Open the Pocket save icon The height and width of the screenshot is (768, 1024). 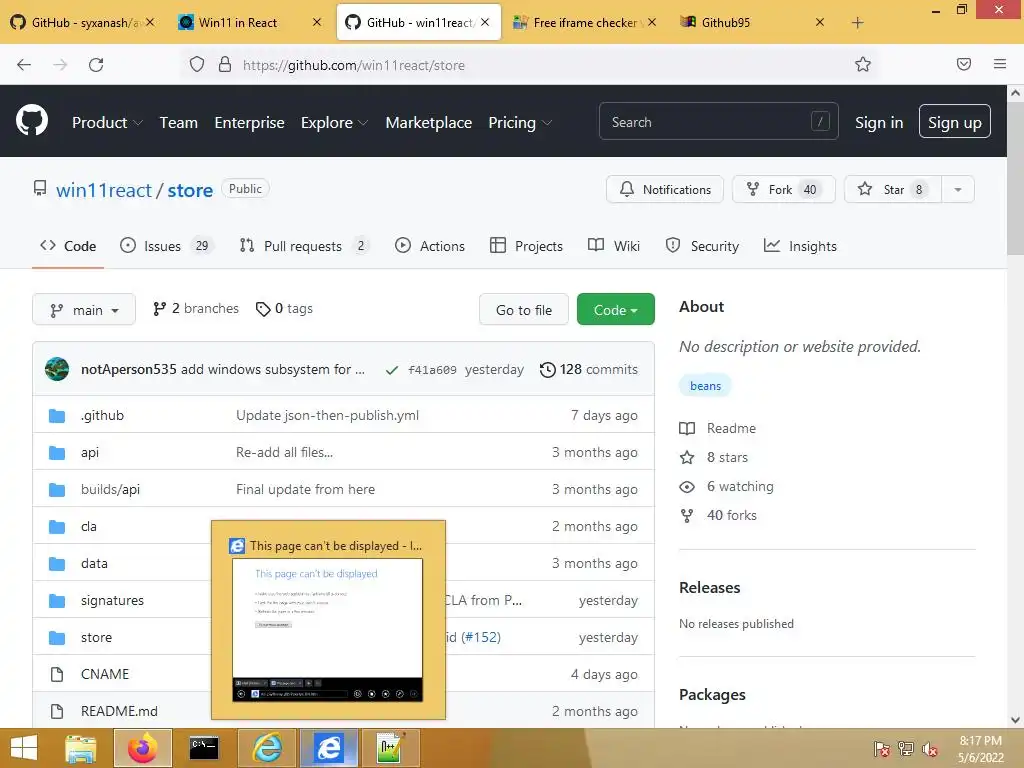coord(963,64)
